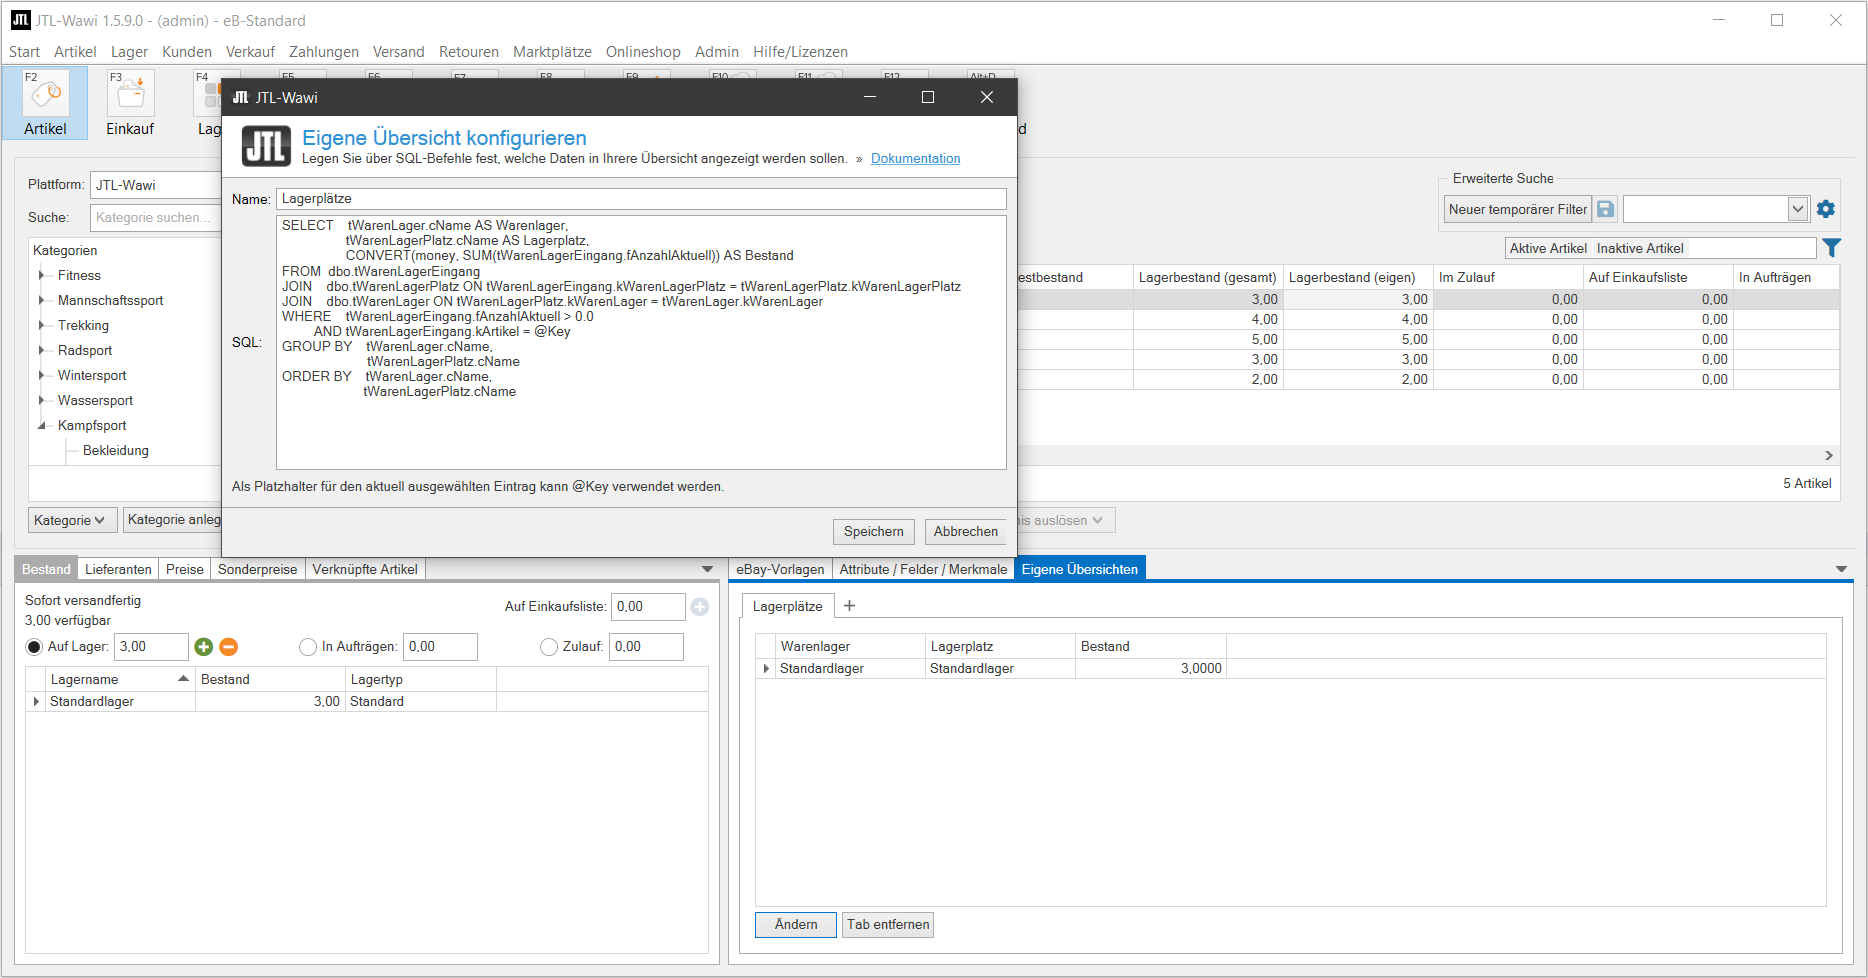Click Abbrechen in the dialog
The height and width of the screenshot is (978, 1868).
(x=966, y=532)
